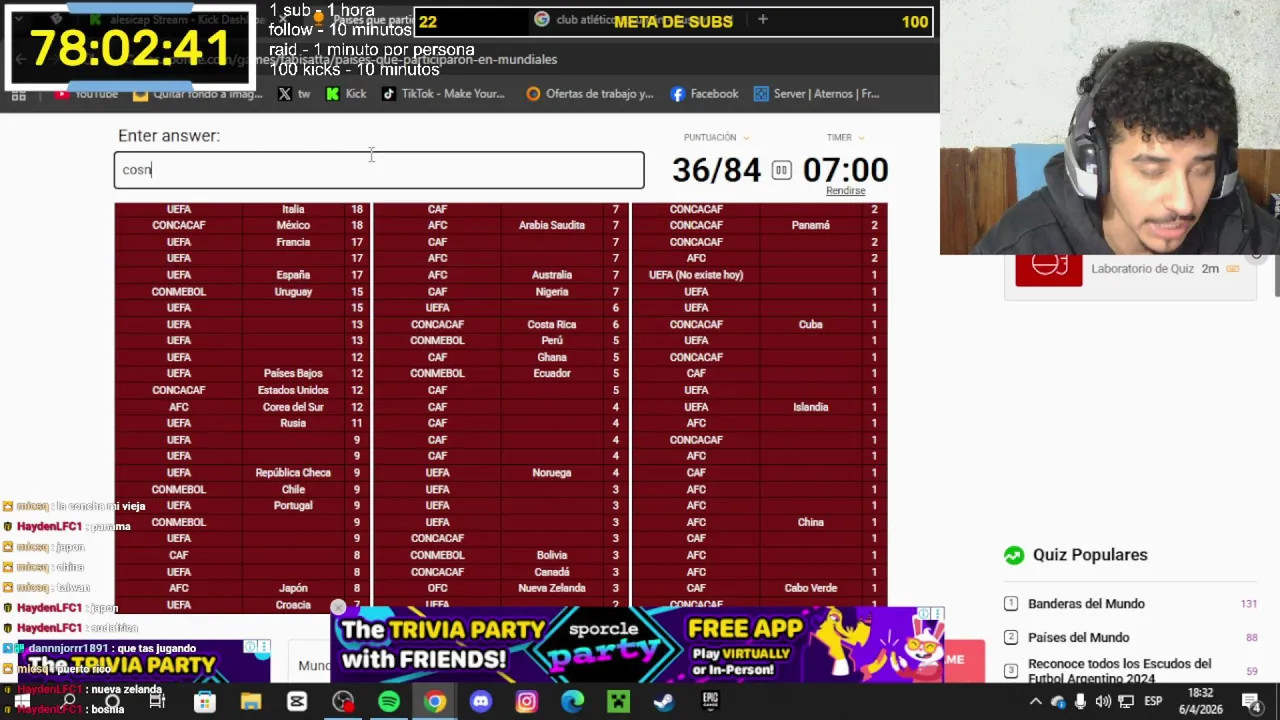Open Microsoft Edge from the taskbar
This screenshot has width=1280, height=720.
click(573, 702)
